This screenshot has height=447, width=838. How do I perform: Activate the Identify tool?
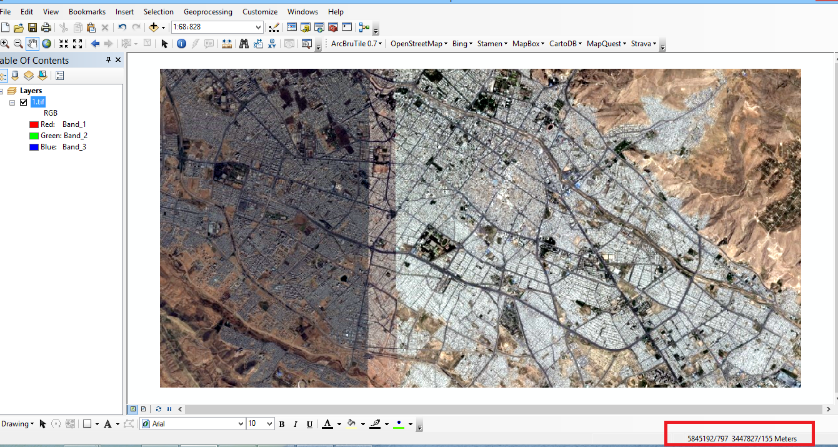click(x=181, y=44)
